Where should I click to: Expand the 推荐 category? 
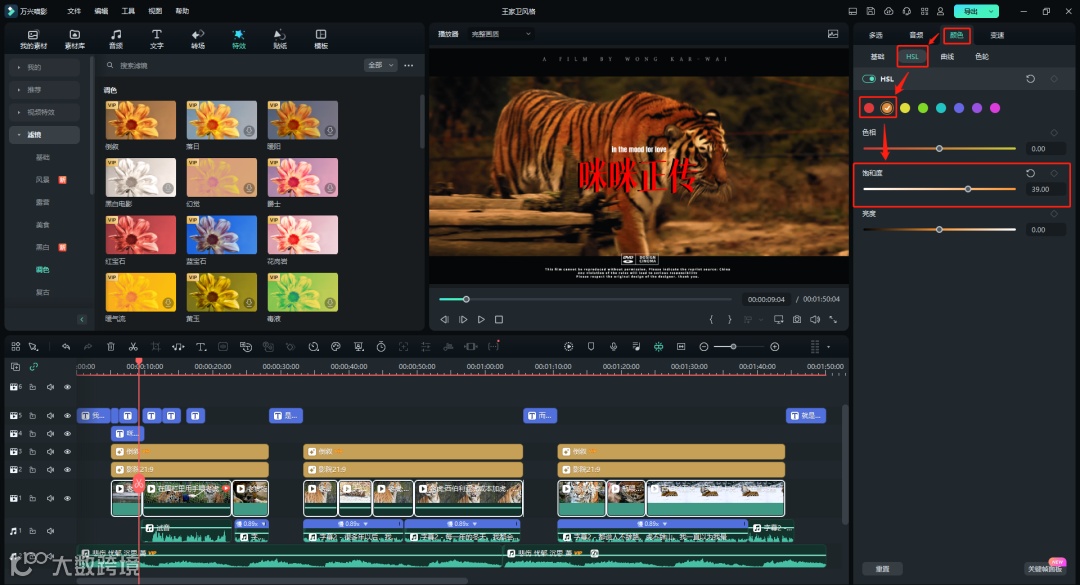(x=44, y=90)
